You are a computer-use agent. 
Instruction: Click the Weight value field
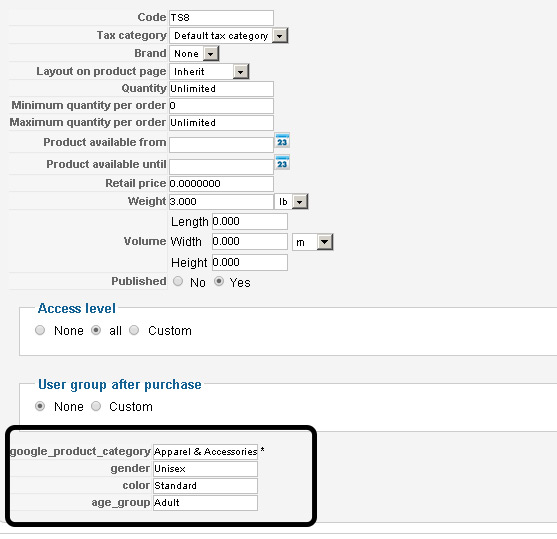point(221,201)
